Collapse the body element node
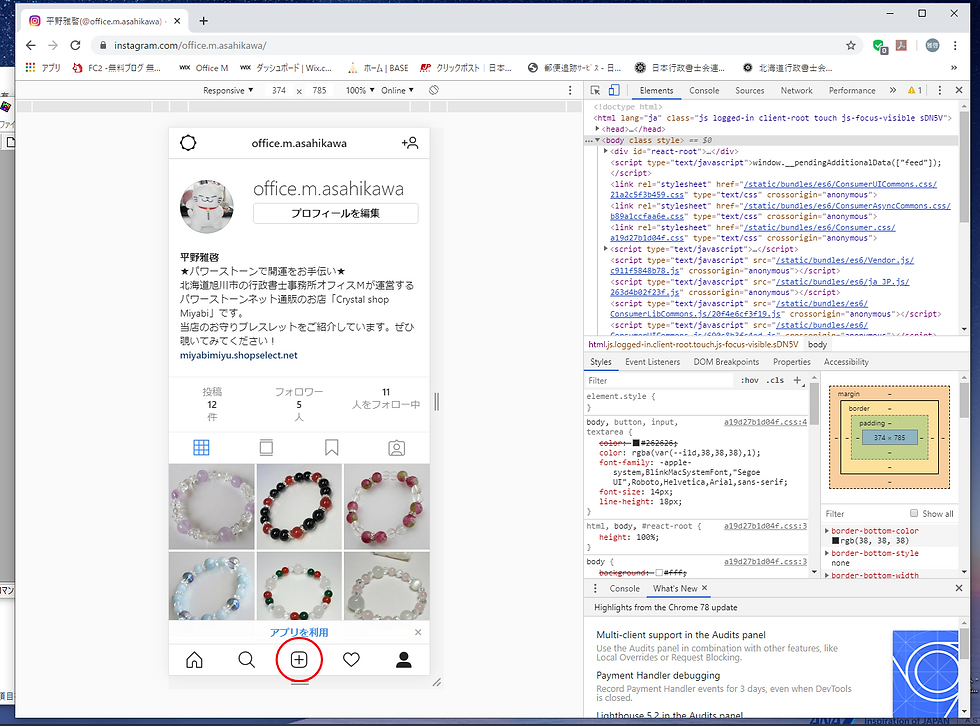 pos(598,140)
